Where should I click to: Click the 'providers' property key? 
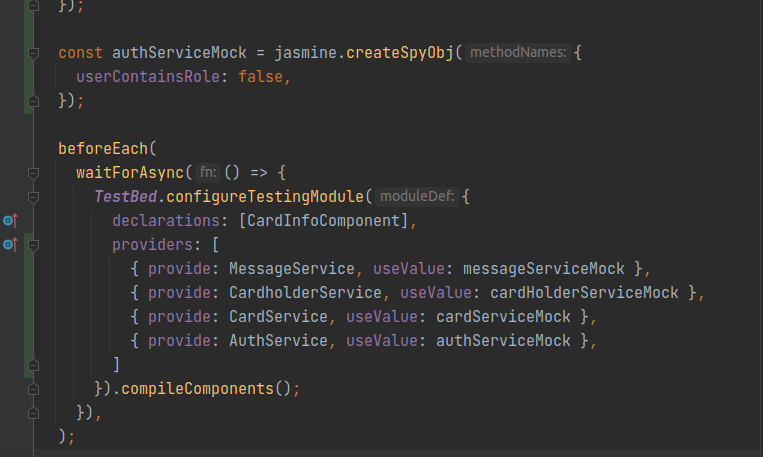click(x=152, y=244)
